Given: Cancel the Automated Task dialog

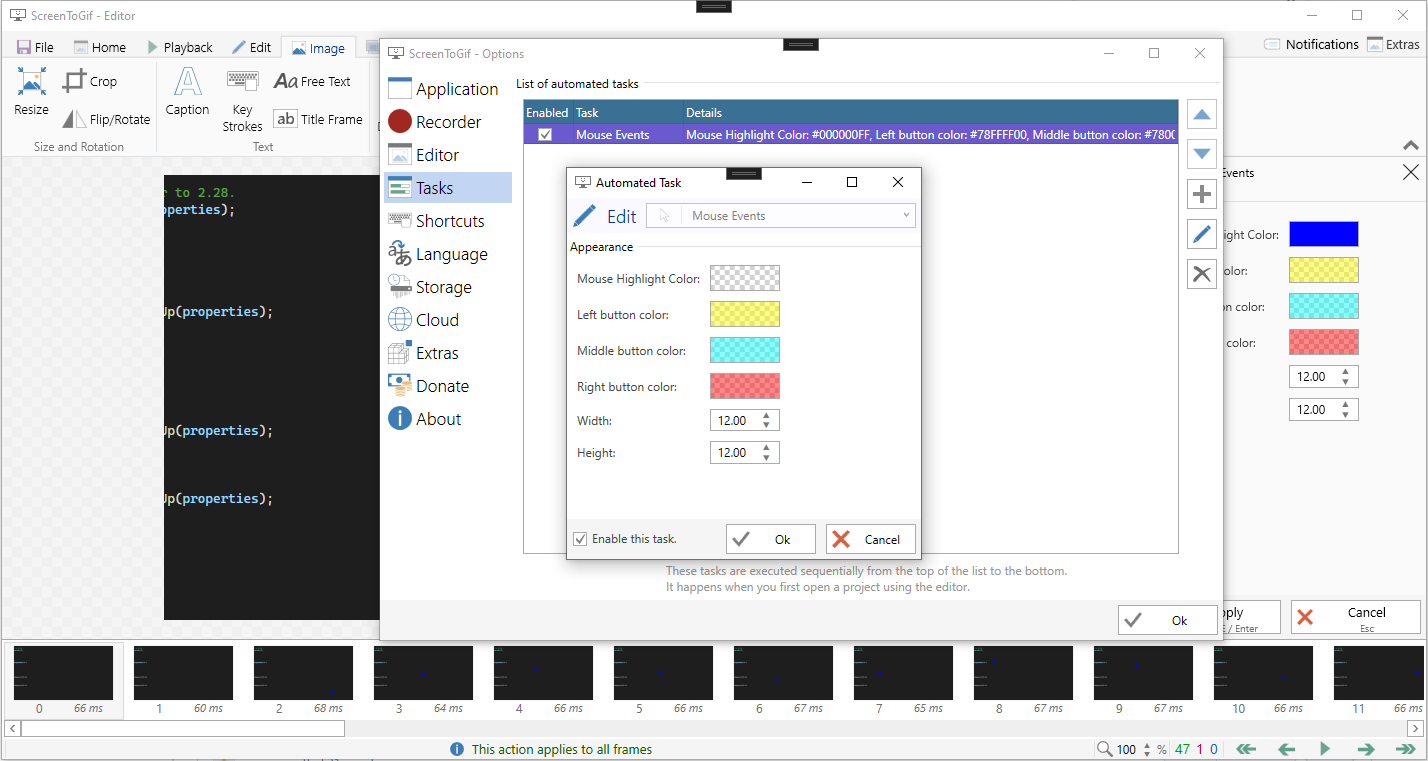Looking at the screenshot, I should pyautogui.click(x=870, y=539).
